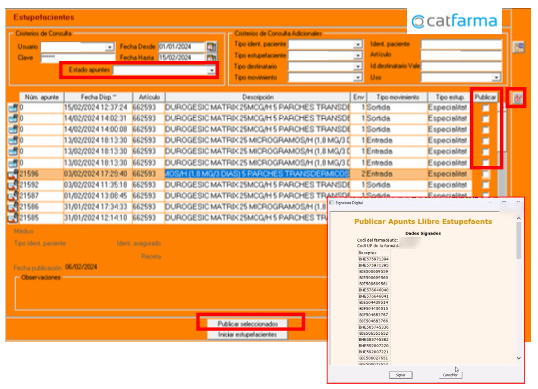Image resolution: width=538 pixels, height=389 pixels.
Task: Sort by the Fecha Disp. column header
Action: [98, 97]
